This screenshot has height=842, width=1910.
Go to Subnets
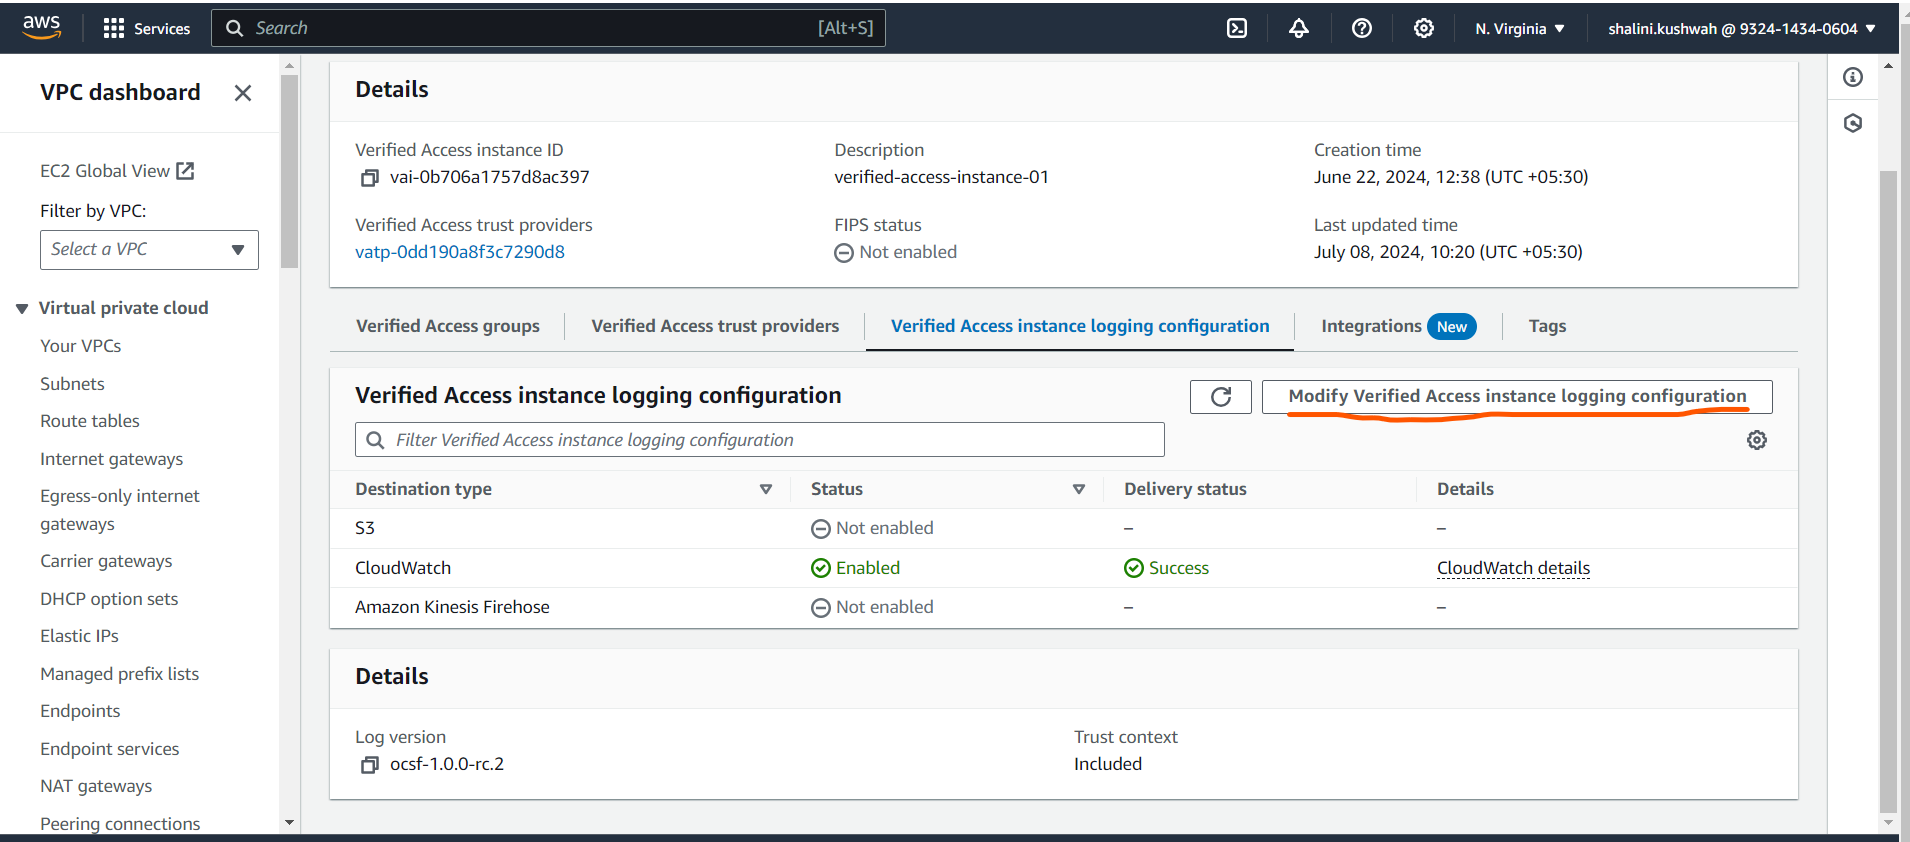(72, 384)
